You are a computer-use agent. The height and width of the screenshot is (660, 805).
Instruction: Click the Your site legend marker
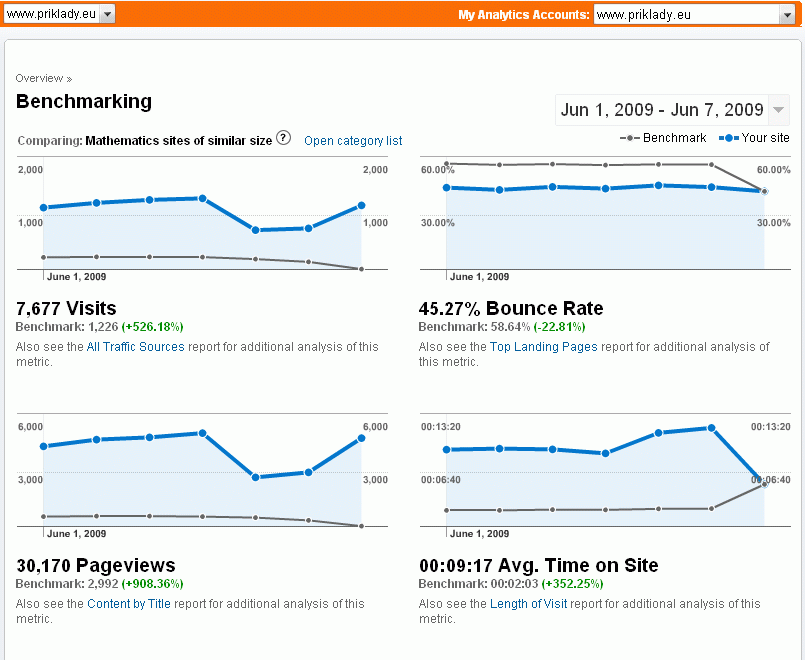[x=730, y=138]
